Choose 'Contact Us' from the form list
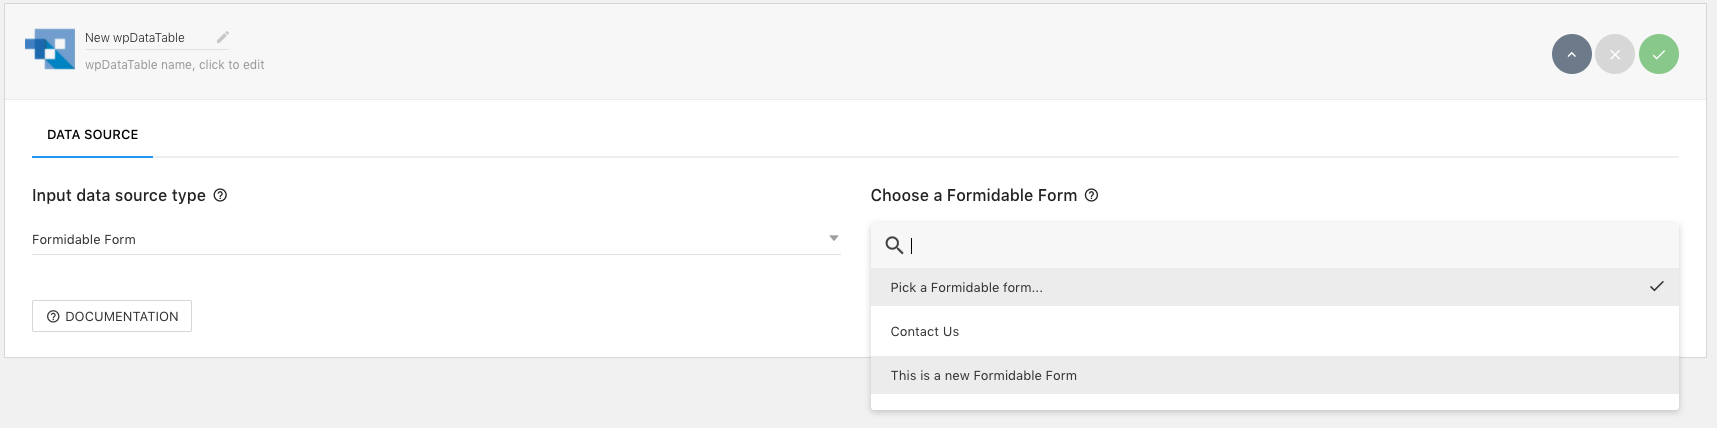Image resolution: width=1717 pixels, height=428 pixels. click(925, 332)
